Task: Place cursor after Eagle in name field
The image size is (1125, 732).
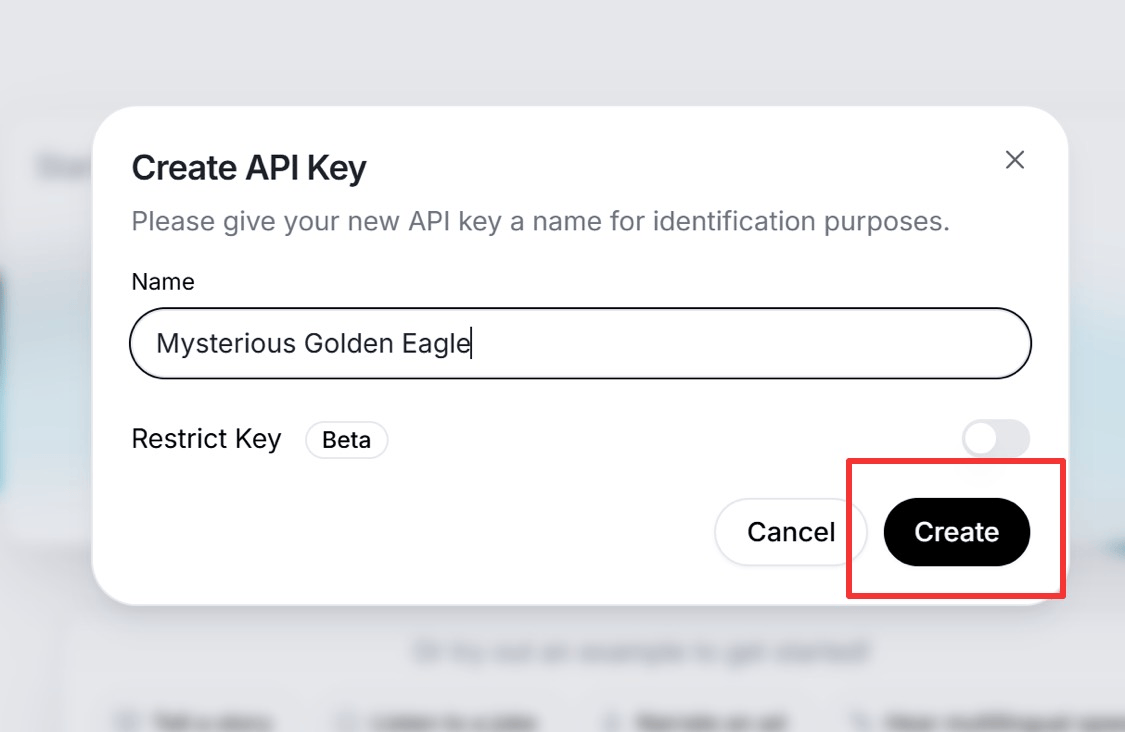Action: [471, 344]
